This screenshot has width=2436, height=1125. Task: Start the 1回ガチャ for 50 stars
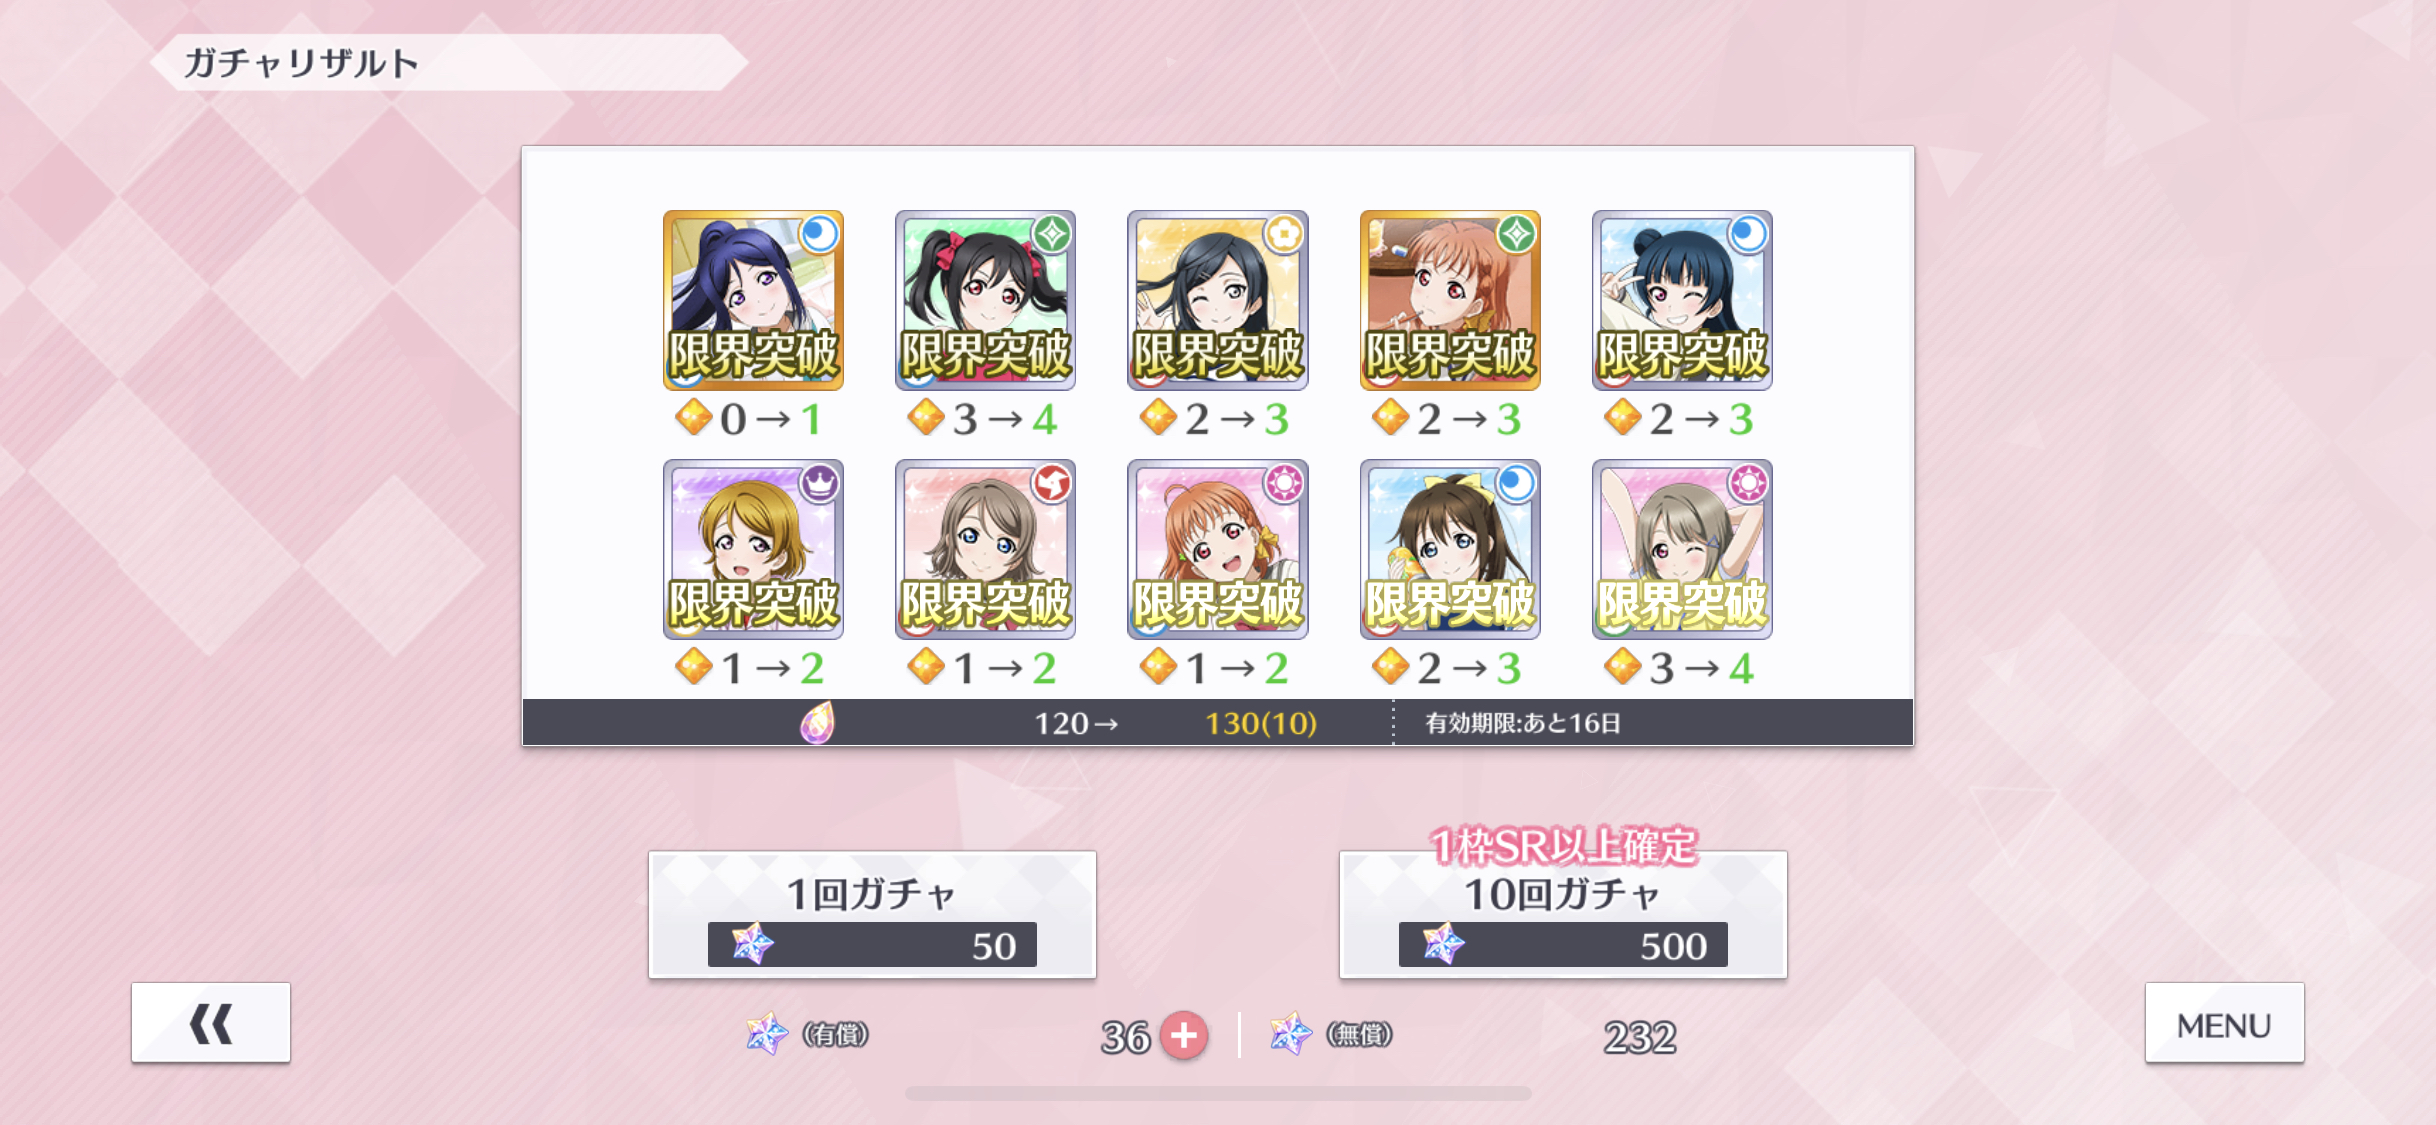click(x=872, y=915)
